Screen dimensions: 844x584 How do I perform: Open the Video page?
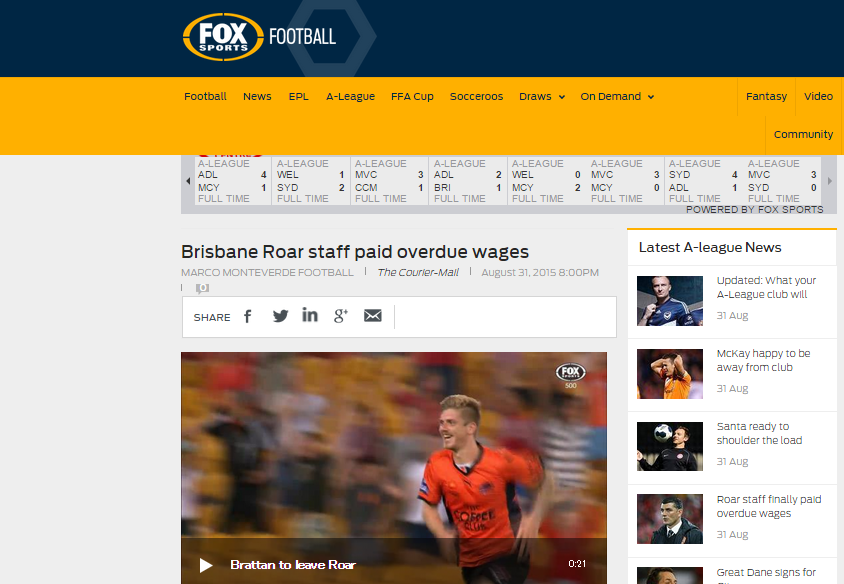click(x=818, y=97)
